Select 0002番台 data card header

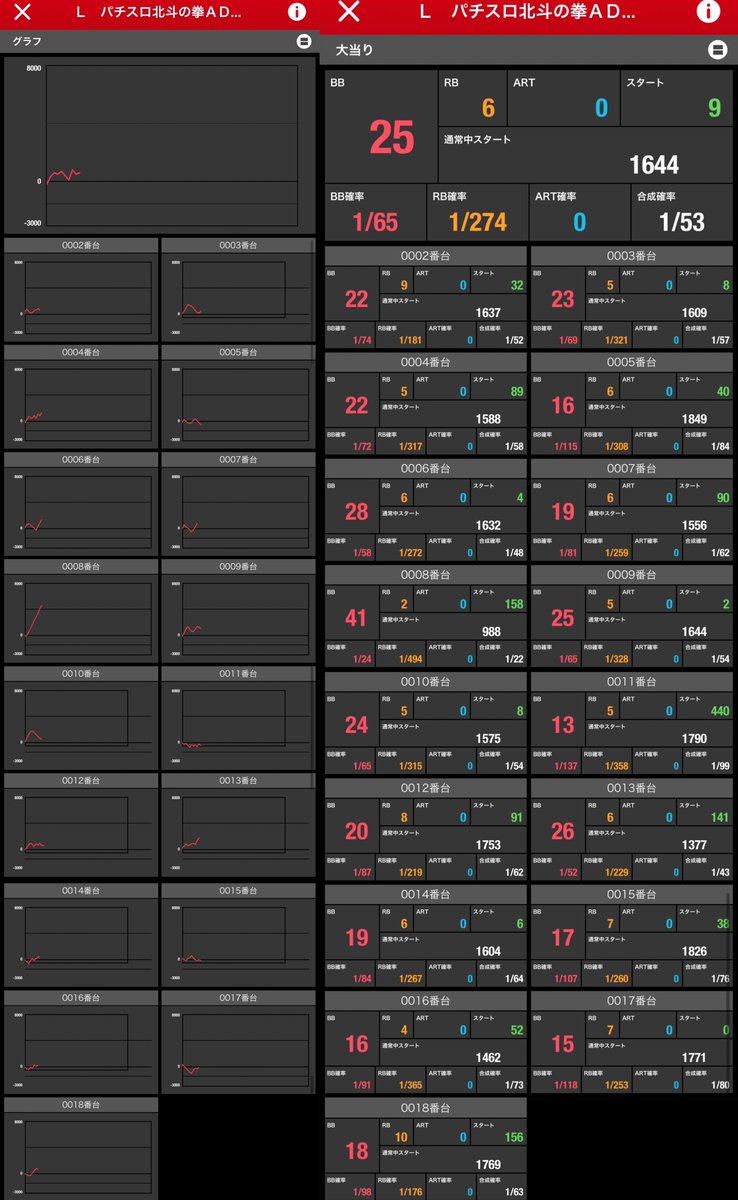pos(425,256)
